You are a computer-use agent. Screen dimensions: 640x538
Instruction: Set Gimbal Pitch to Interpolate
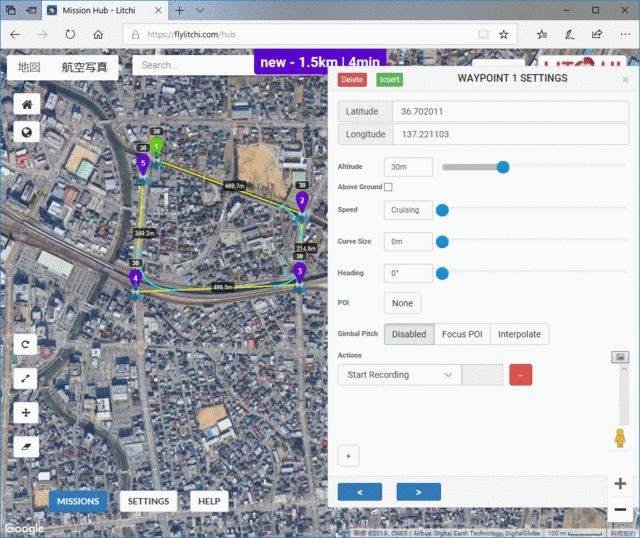519,334
